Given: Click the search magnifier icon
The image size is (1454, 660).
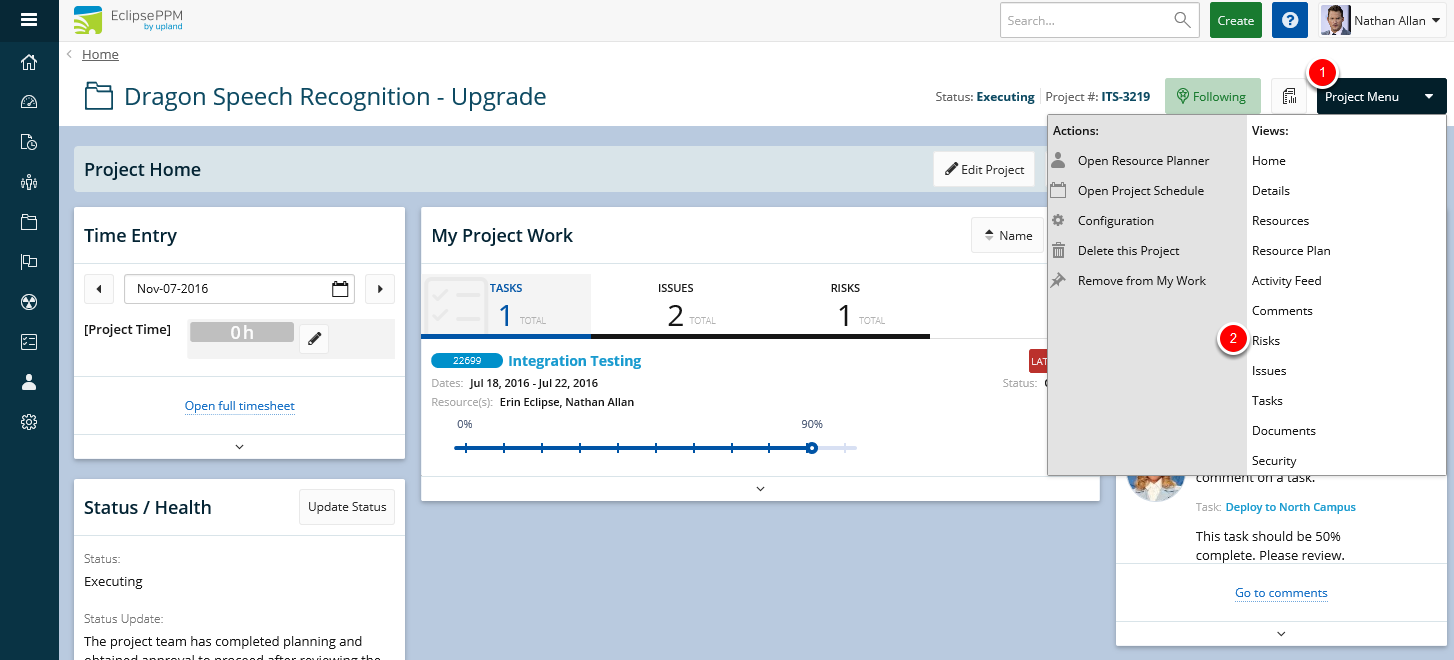Looking at the screenshot, I should 1183,20.
